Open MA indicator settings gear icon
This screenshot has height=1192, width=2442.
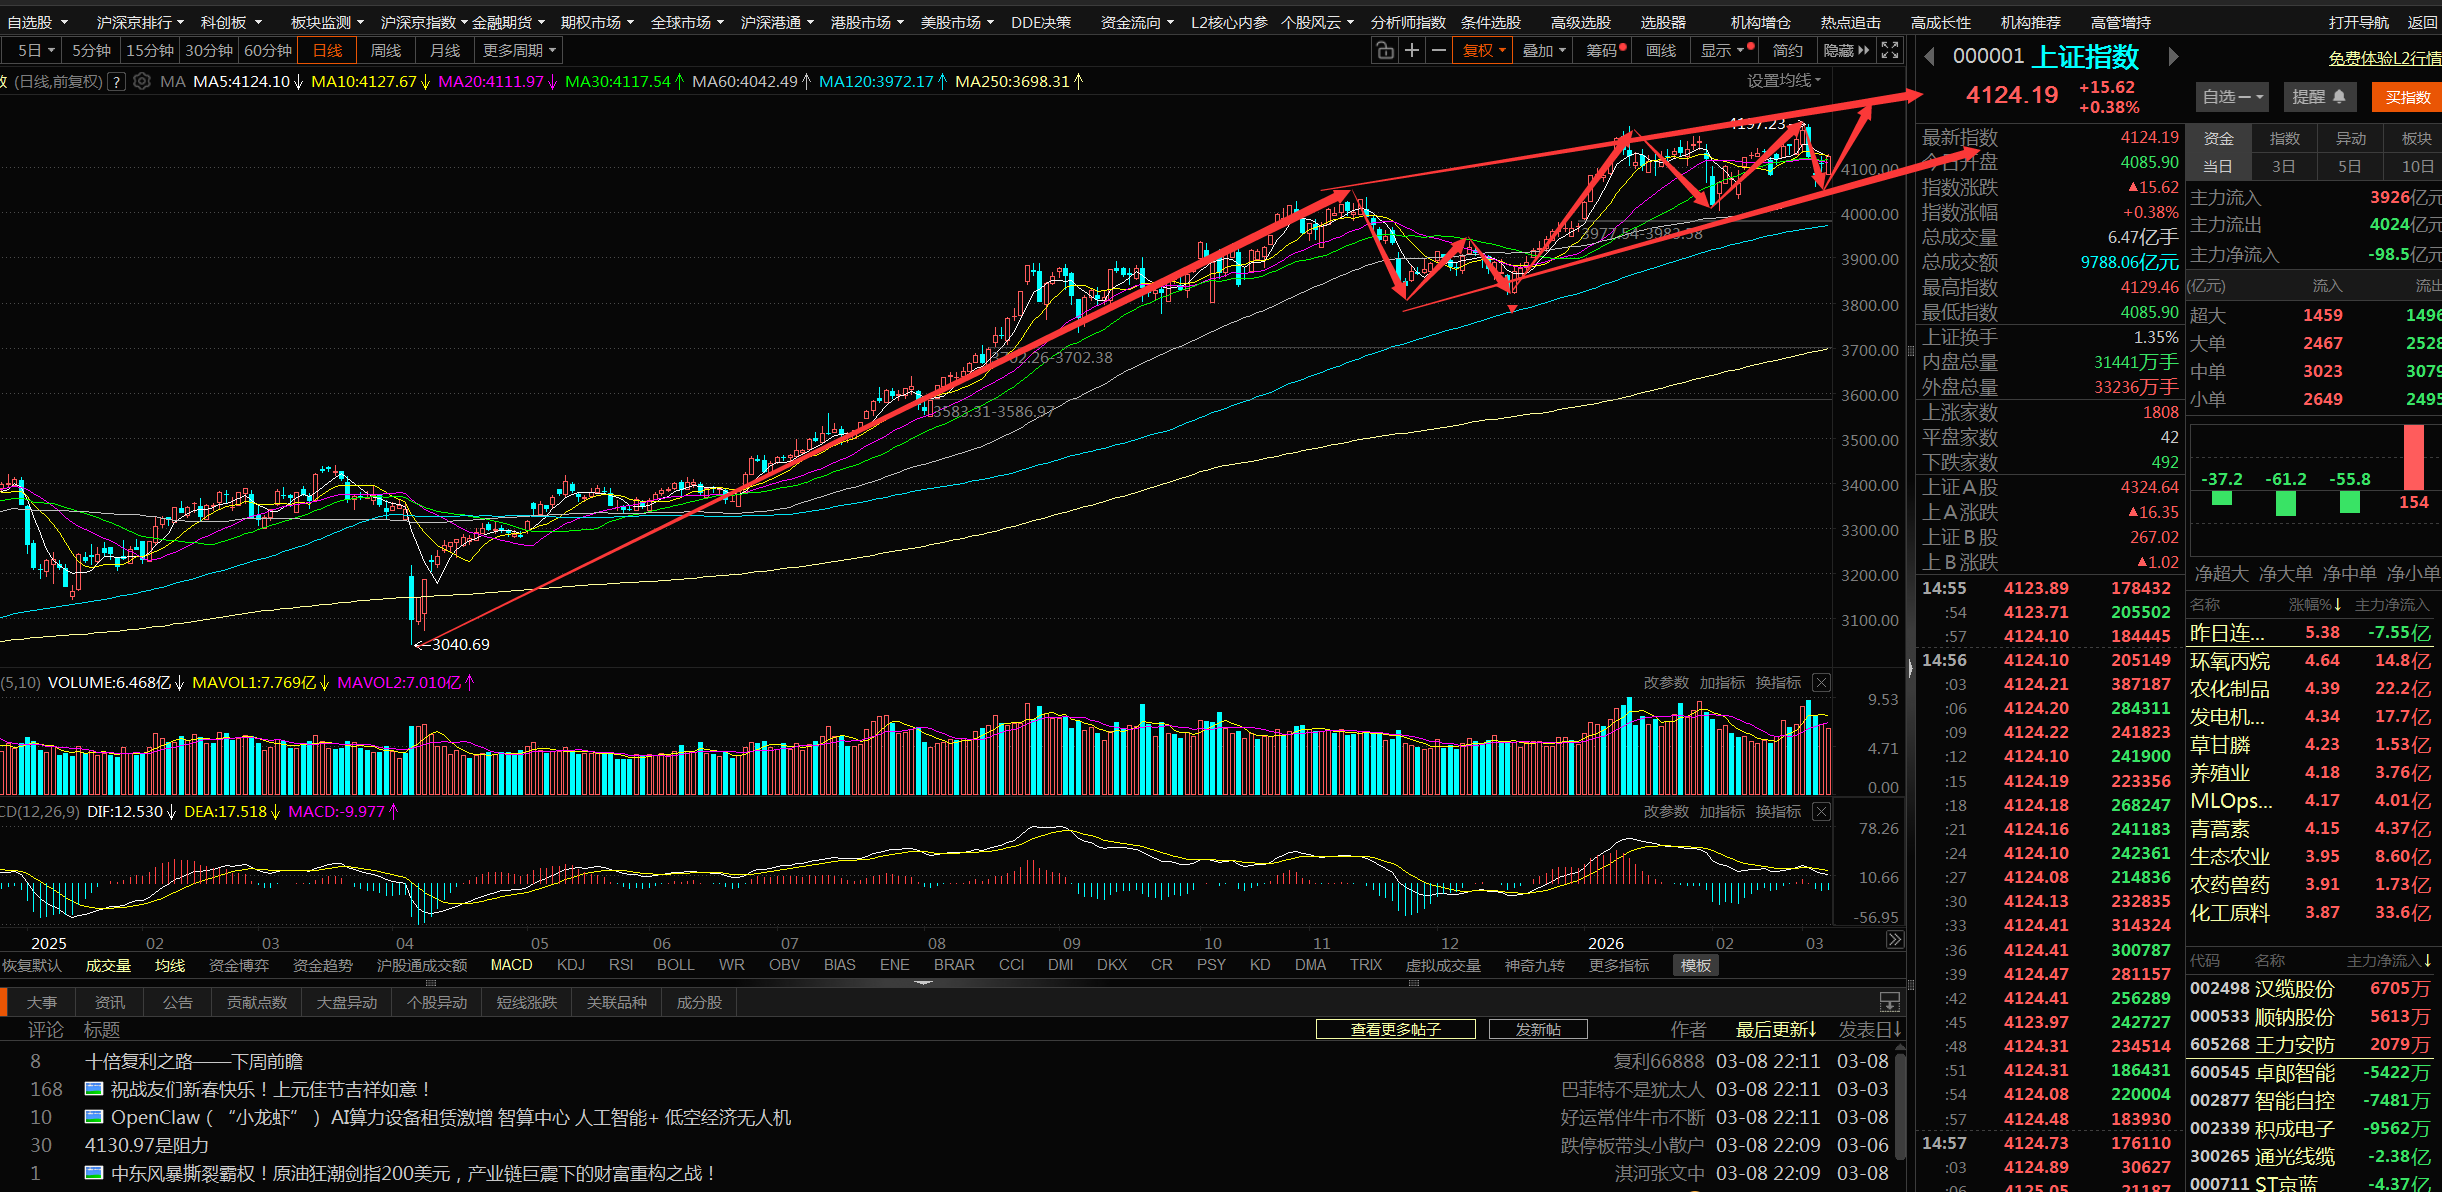(142, 82)
